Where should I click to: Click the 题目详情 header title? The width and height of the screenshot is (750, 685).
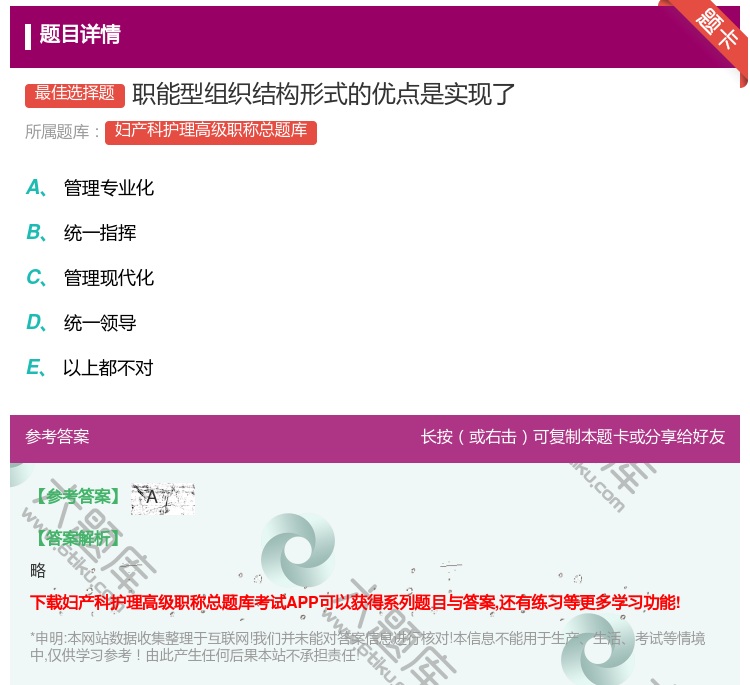pos(80,34)
